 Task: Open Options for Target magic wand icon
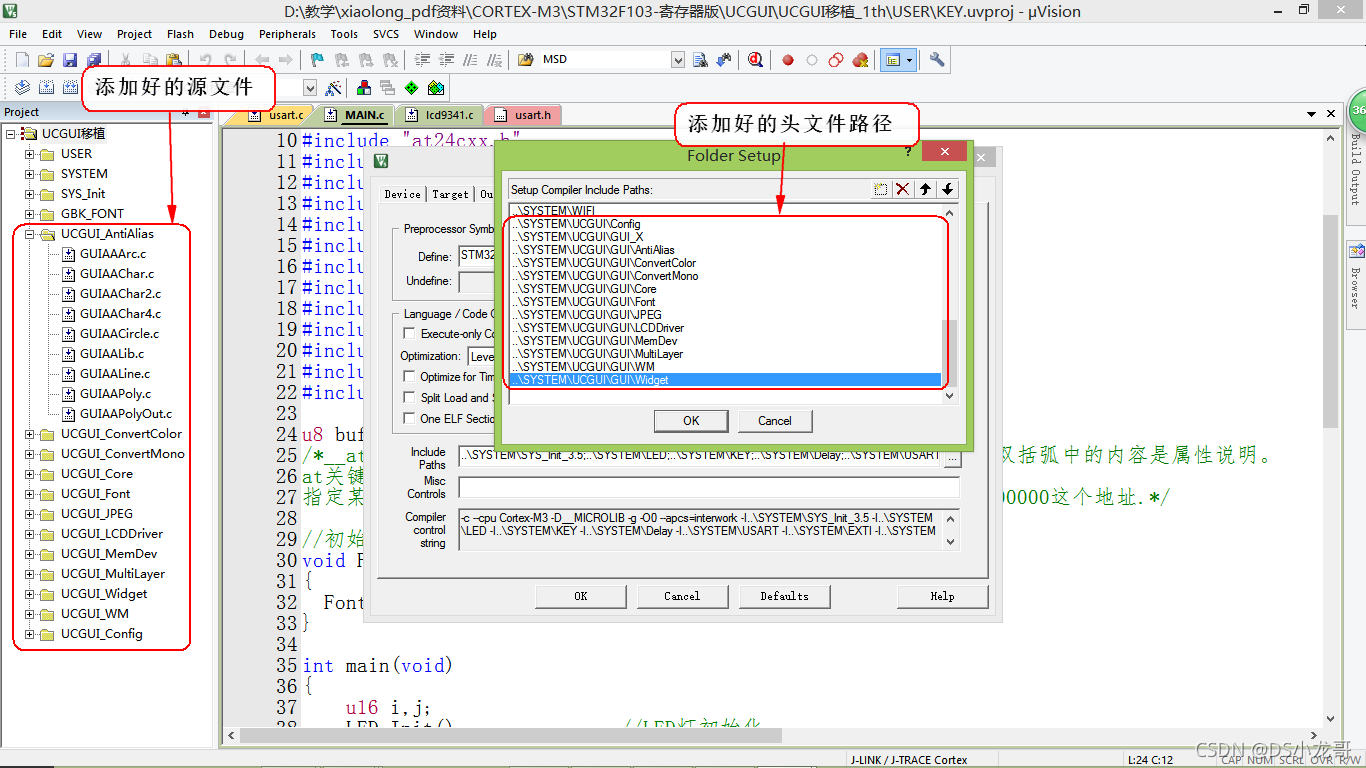[334, 88]
